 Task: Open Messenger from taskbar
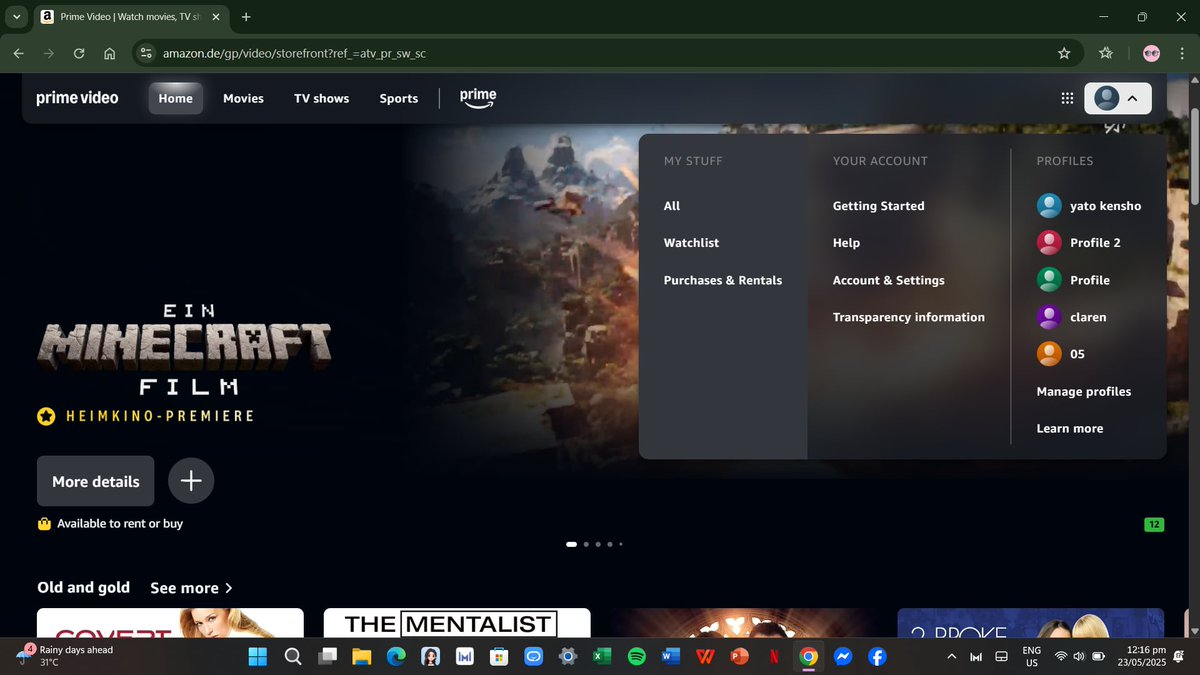tap(843, 657)
